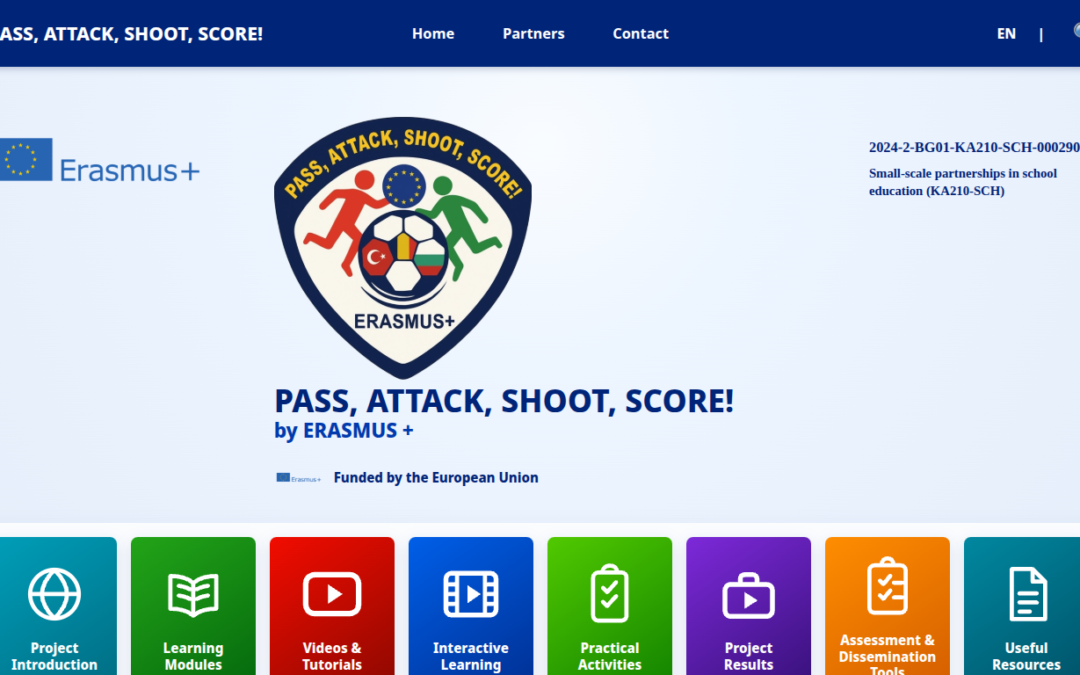Click 'Small-scale partnerships in school education' text

[x=963, y=182]
